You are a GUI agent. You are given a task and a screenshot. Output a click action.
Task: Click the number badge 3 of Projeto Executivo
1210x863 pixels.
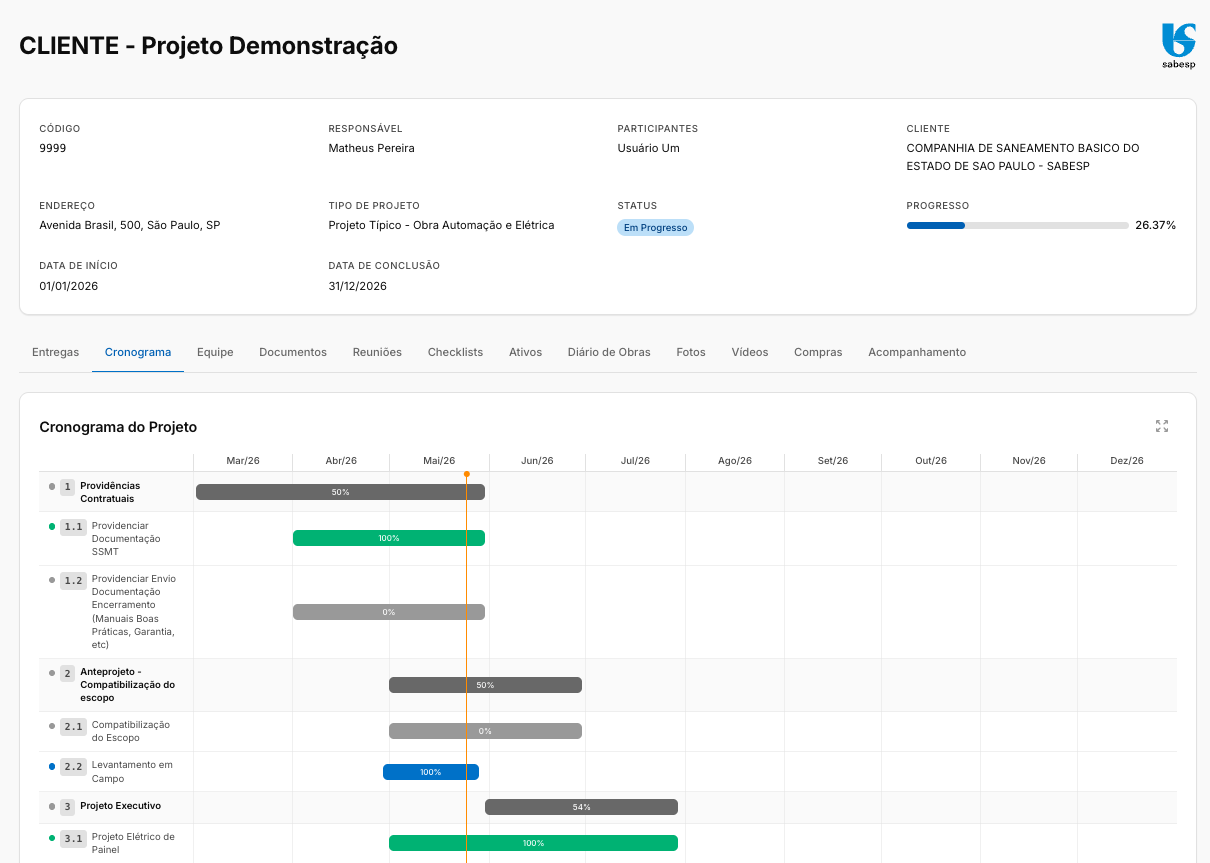coord(67,806)
